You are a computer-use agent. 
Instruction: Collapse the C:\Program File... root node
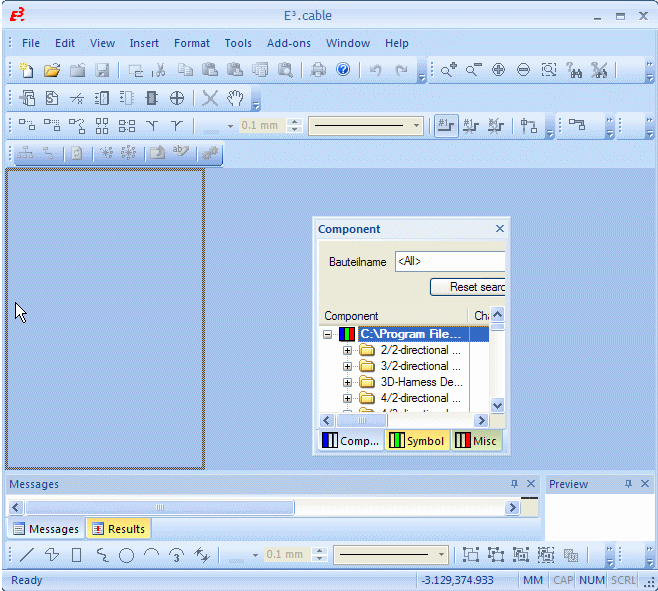pos(327,335)
